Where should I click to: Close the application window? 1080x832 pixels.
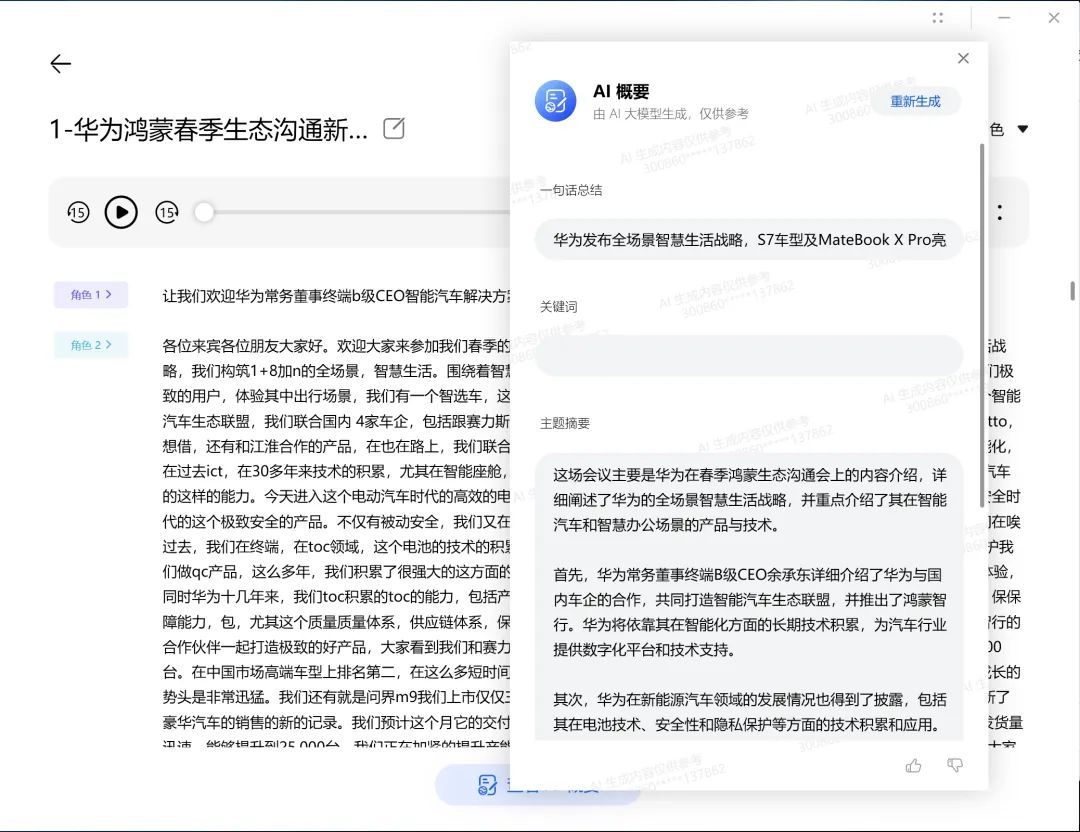coord(1054,18)
